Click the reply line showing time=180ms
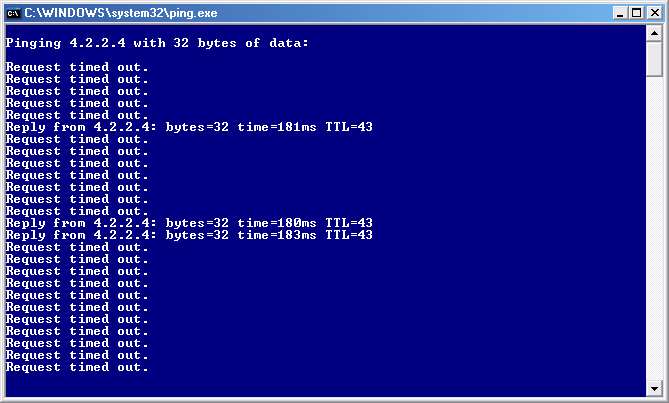 tap(189, 223)
